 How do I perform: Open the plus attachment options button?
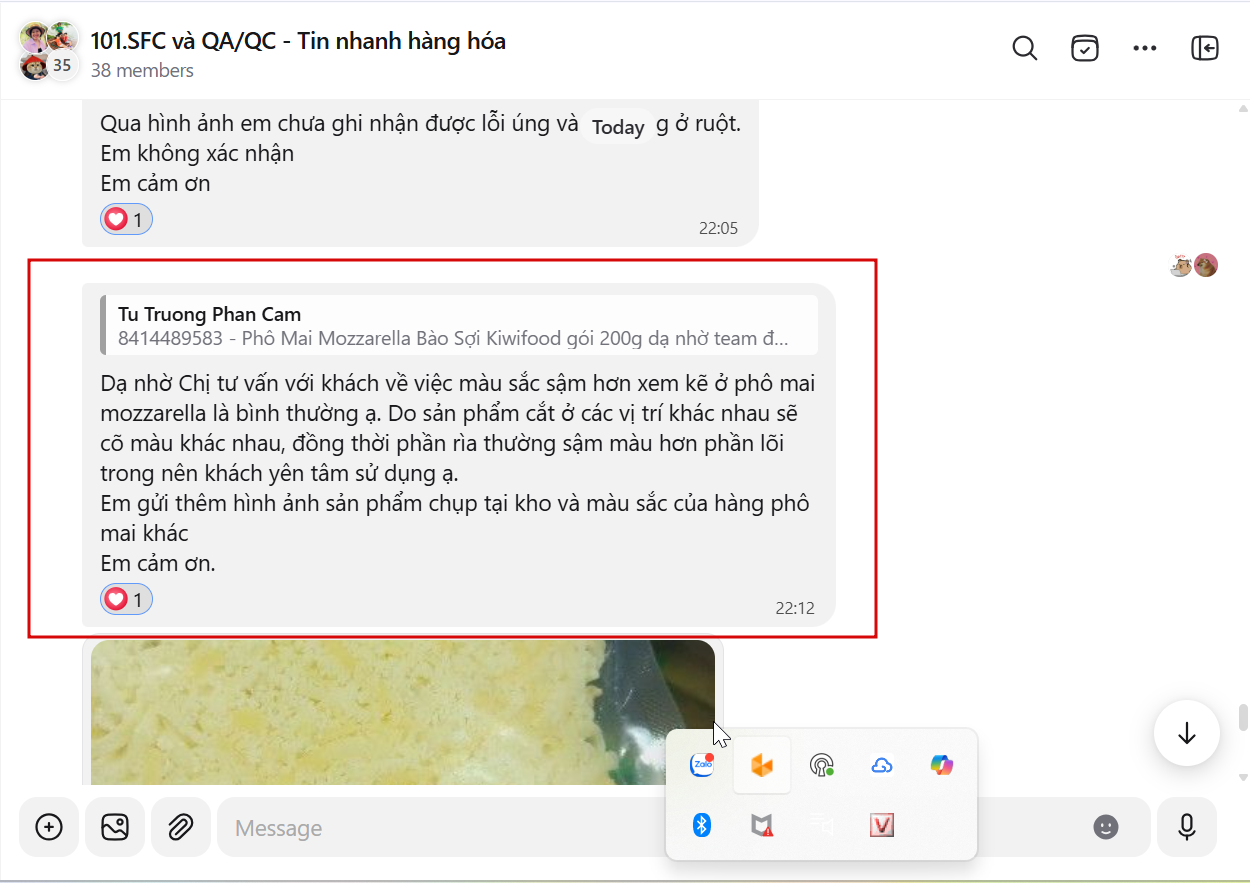(x=49, y=827)
